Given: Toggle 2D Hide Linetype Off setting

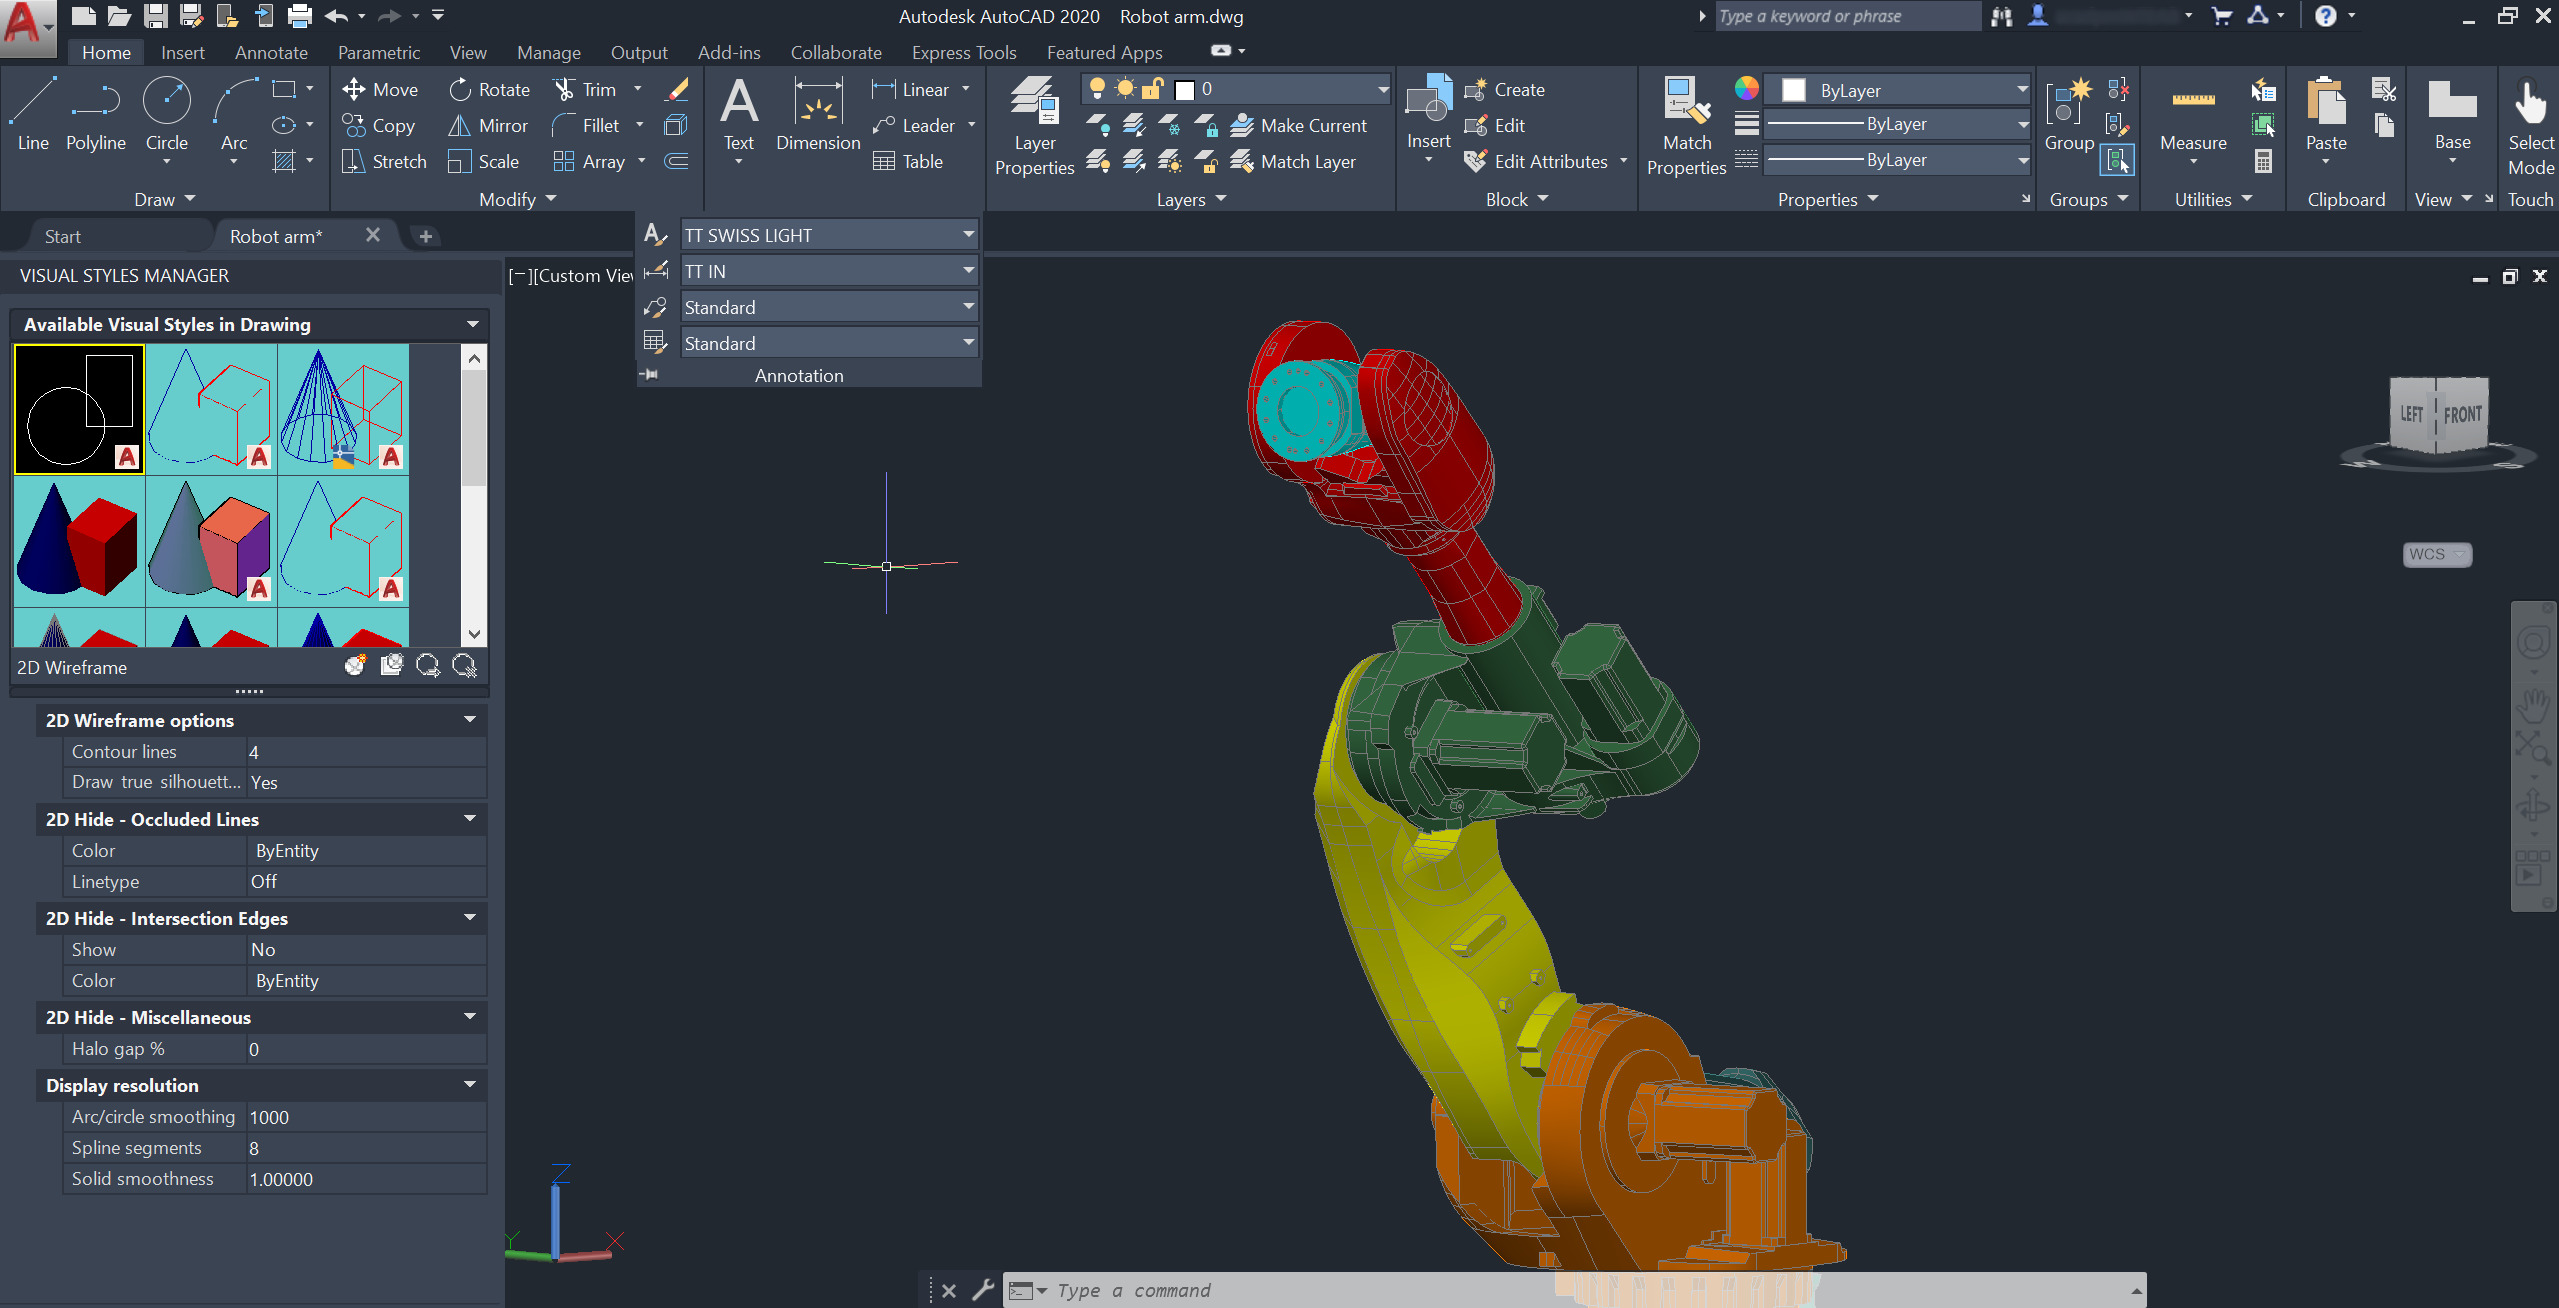Looking at the screenshot, I should tap(260, 881).
